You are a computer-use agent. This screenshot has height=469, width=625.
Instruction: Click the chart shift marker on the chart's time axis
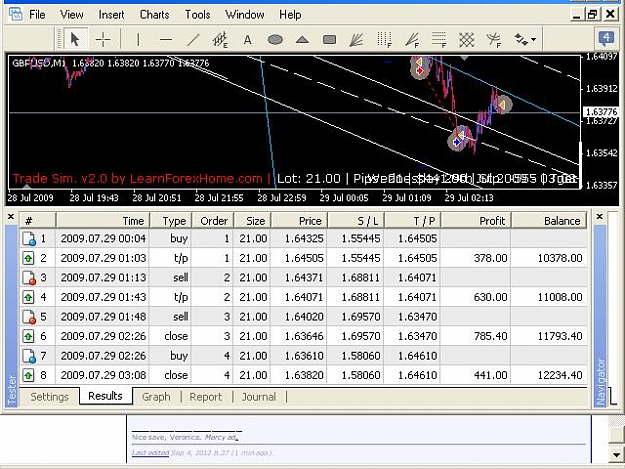click(26, 186)
